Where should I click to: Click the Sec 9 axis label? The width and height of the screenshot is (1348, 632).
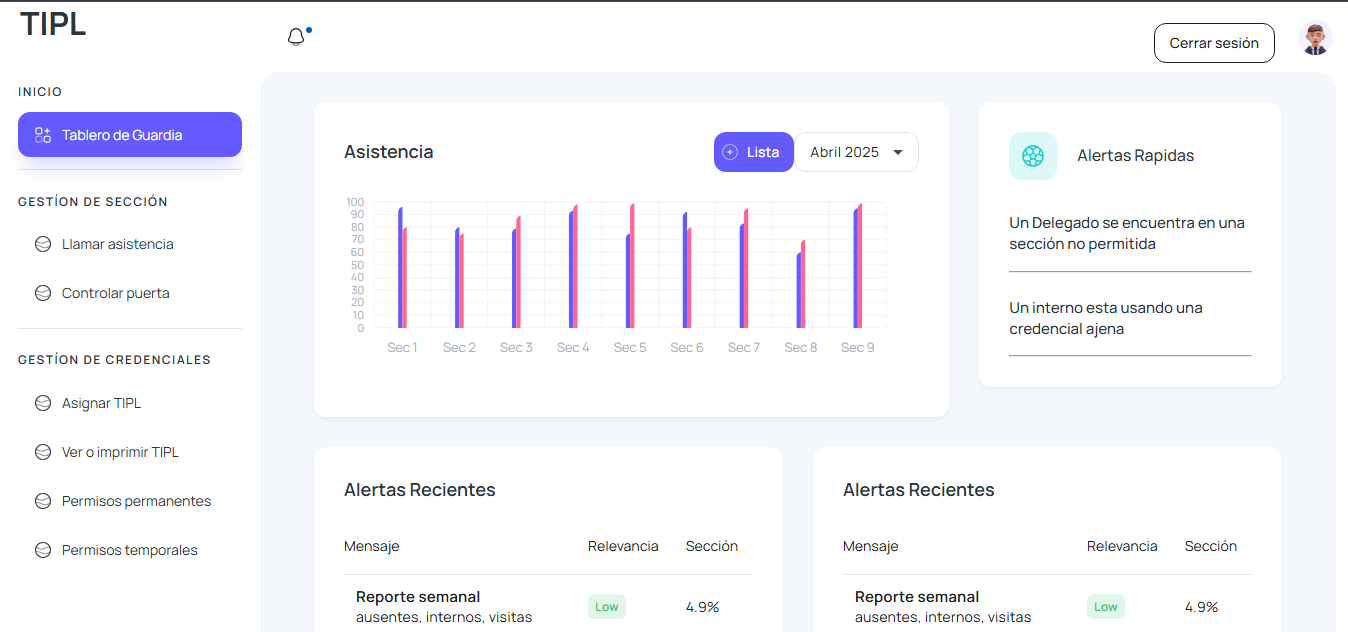pos(858,347)
